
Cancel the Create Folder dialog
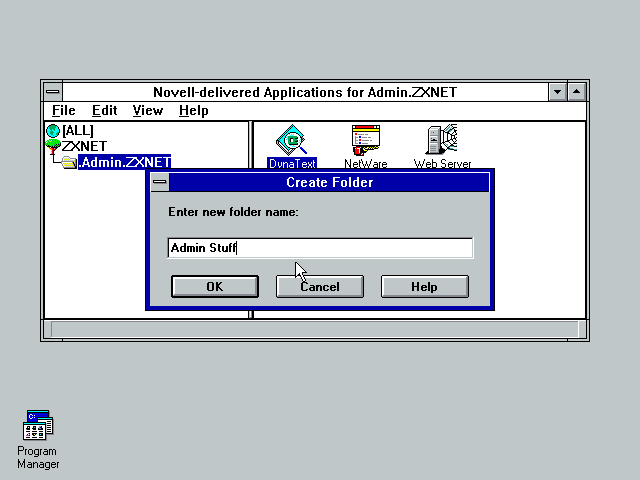[320, 287]
